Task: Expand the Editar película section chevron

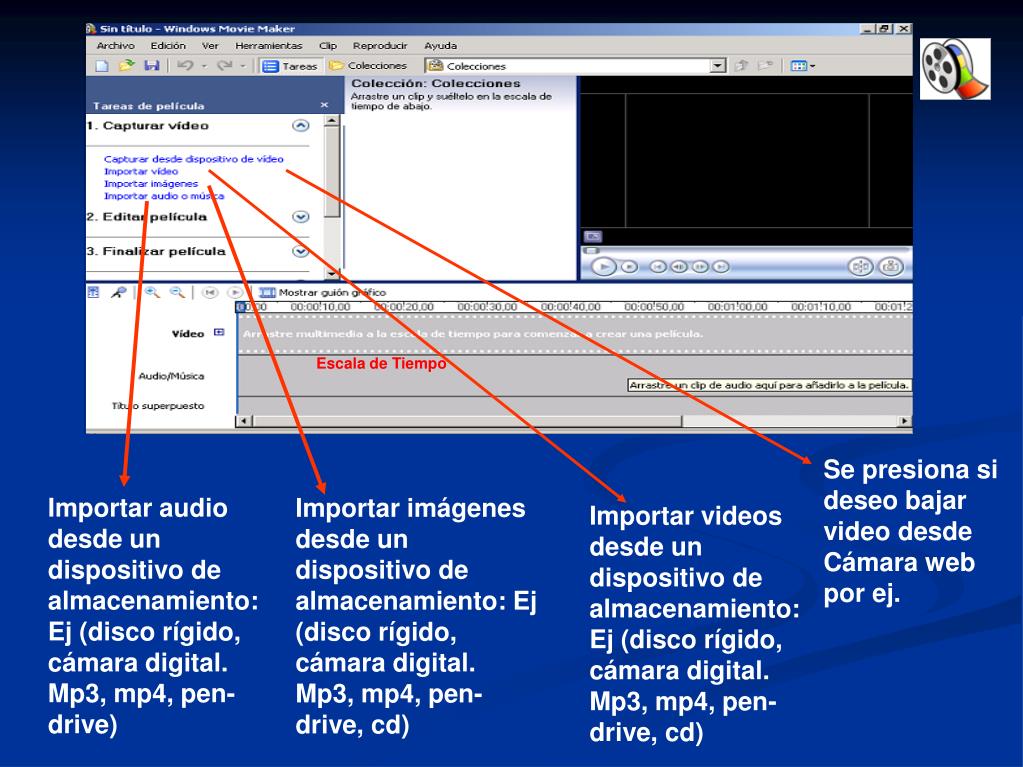Action: pos(300,217)
